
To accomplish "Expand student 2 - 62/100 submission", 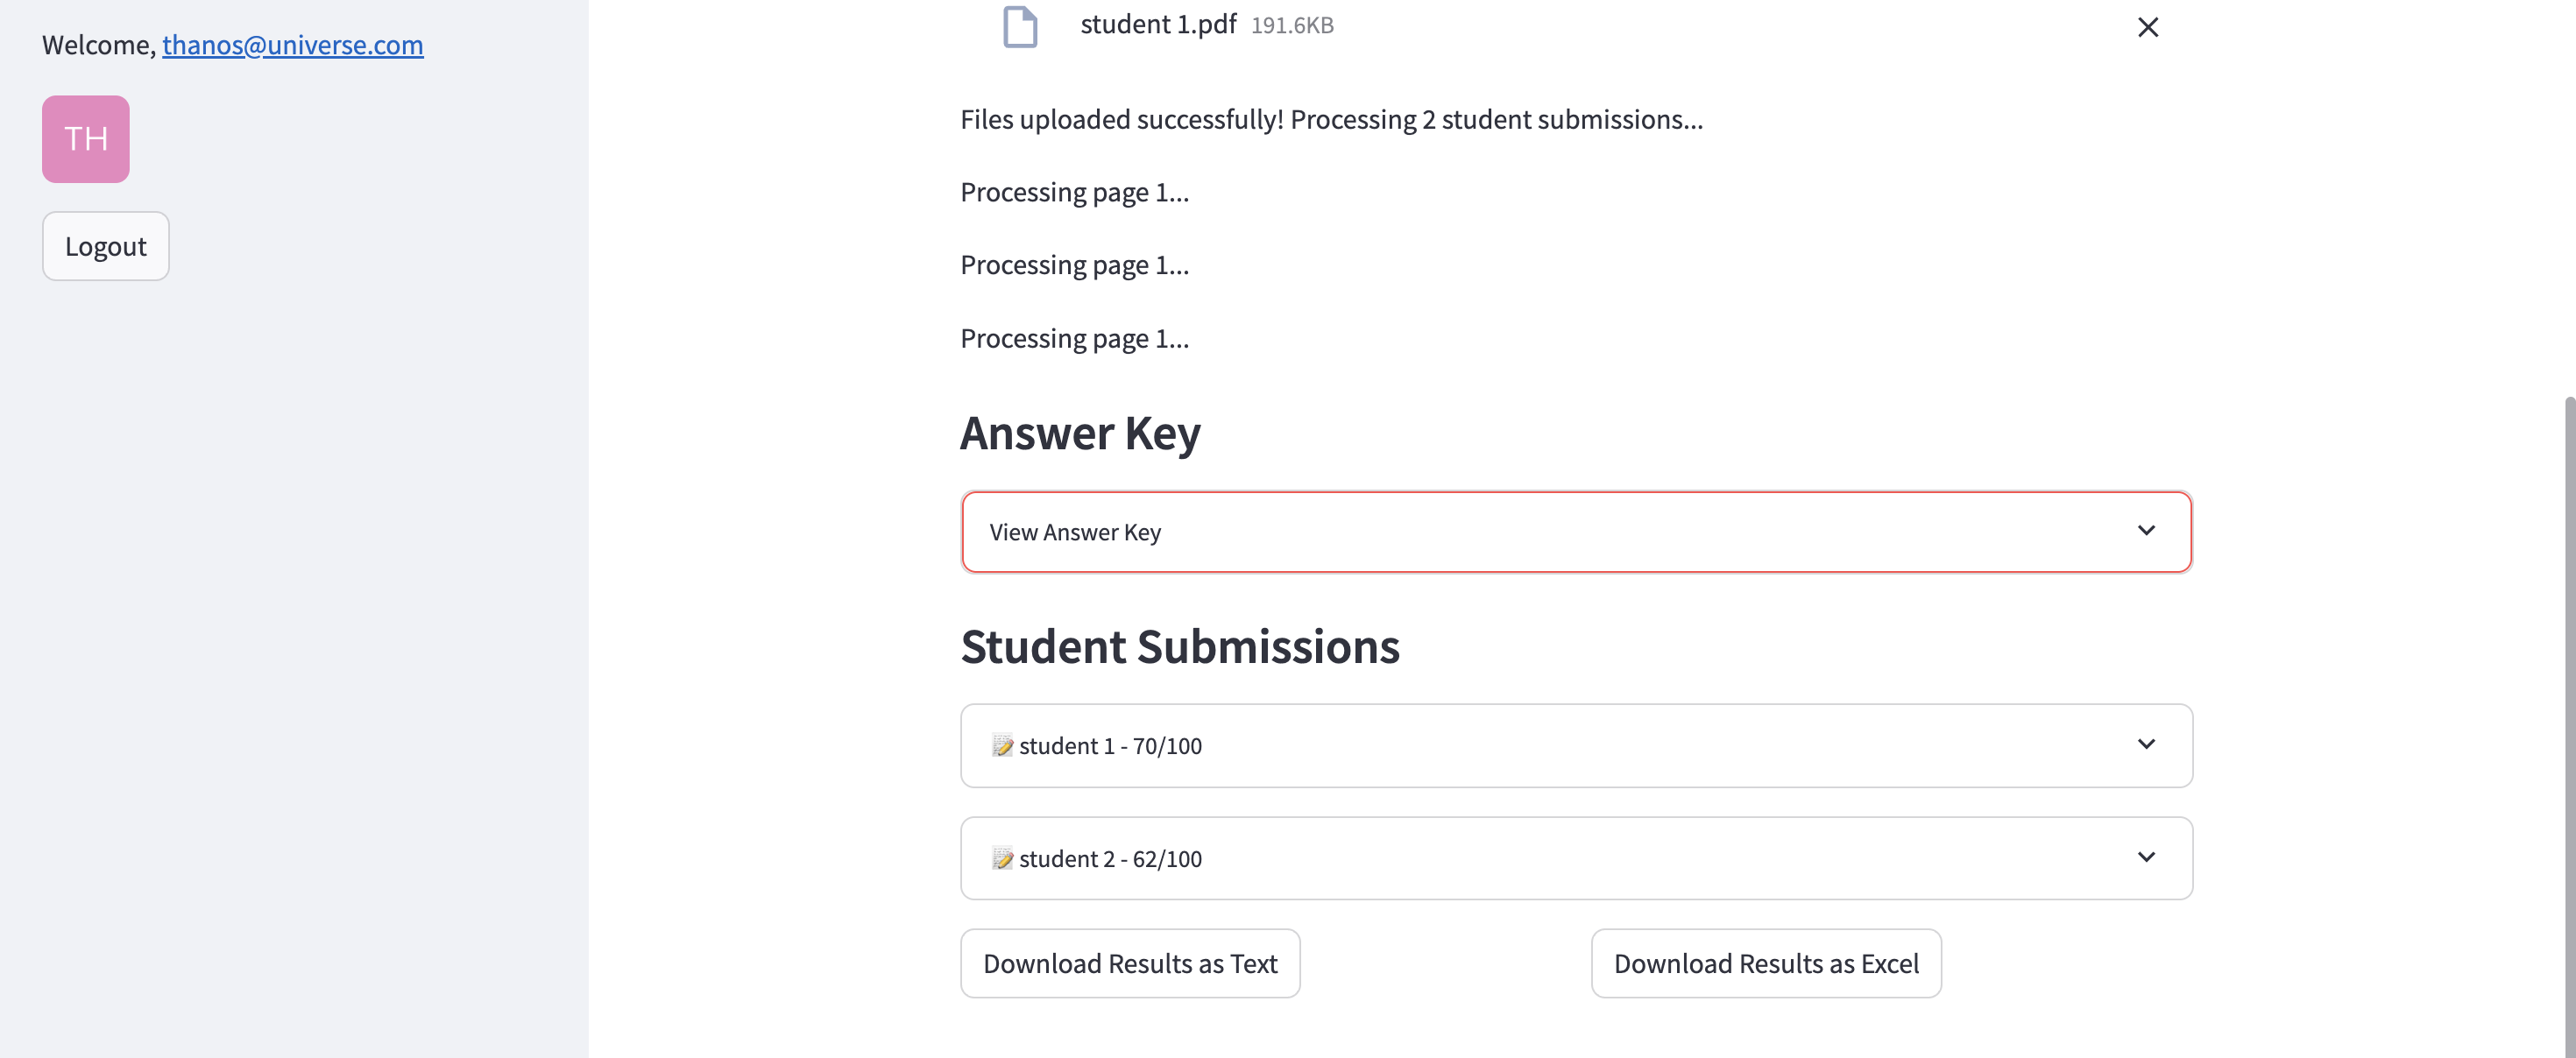I will pyautogui.click(x=1576, y=859).
